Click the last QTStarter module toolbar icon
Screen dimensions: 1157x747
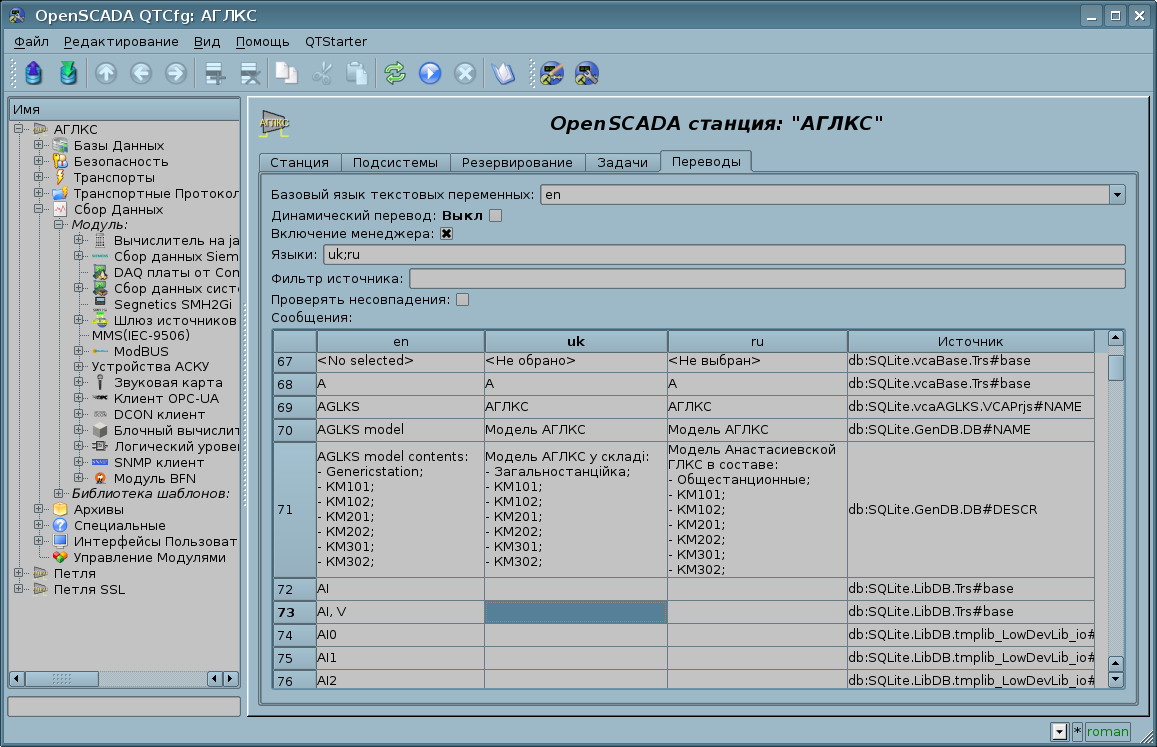click(587, 73)
